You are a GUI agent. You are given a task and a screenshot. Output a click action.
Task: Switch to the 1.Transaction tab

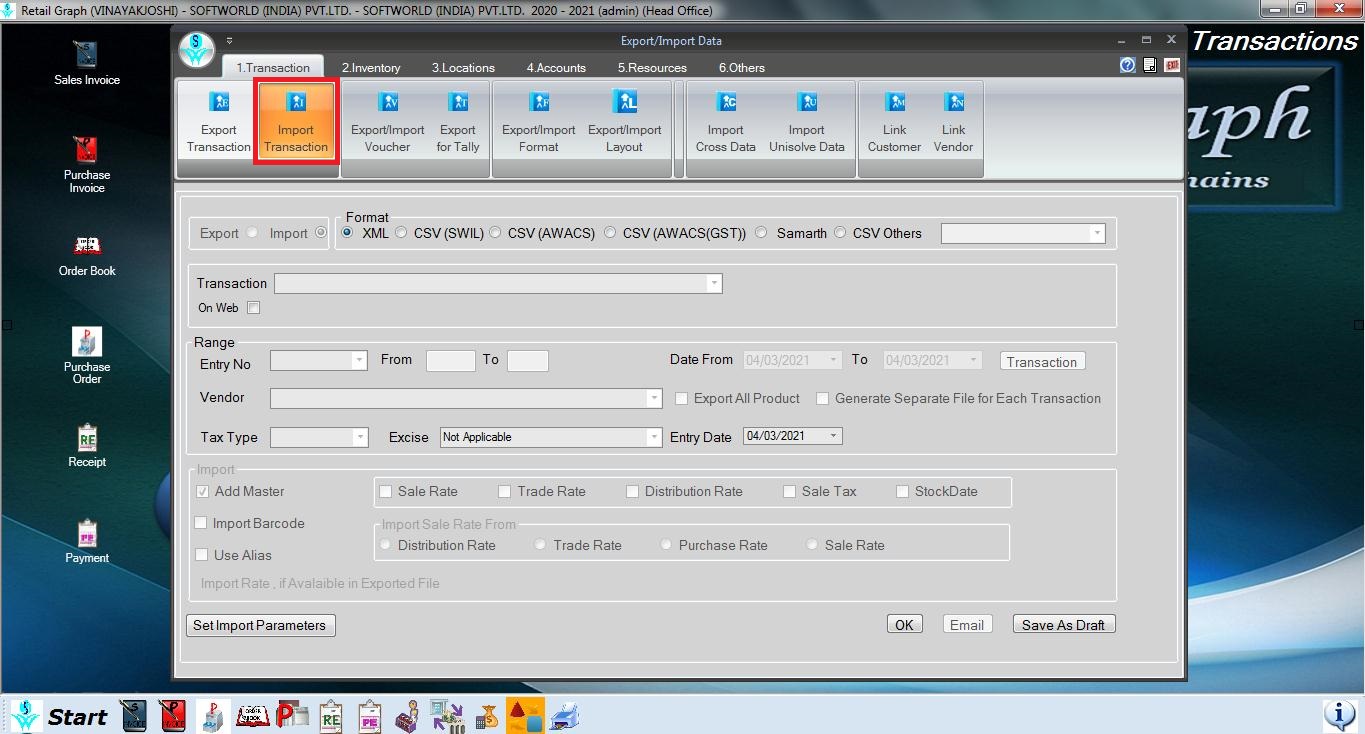(273, 67)
